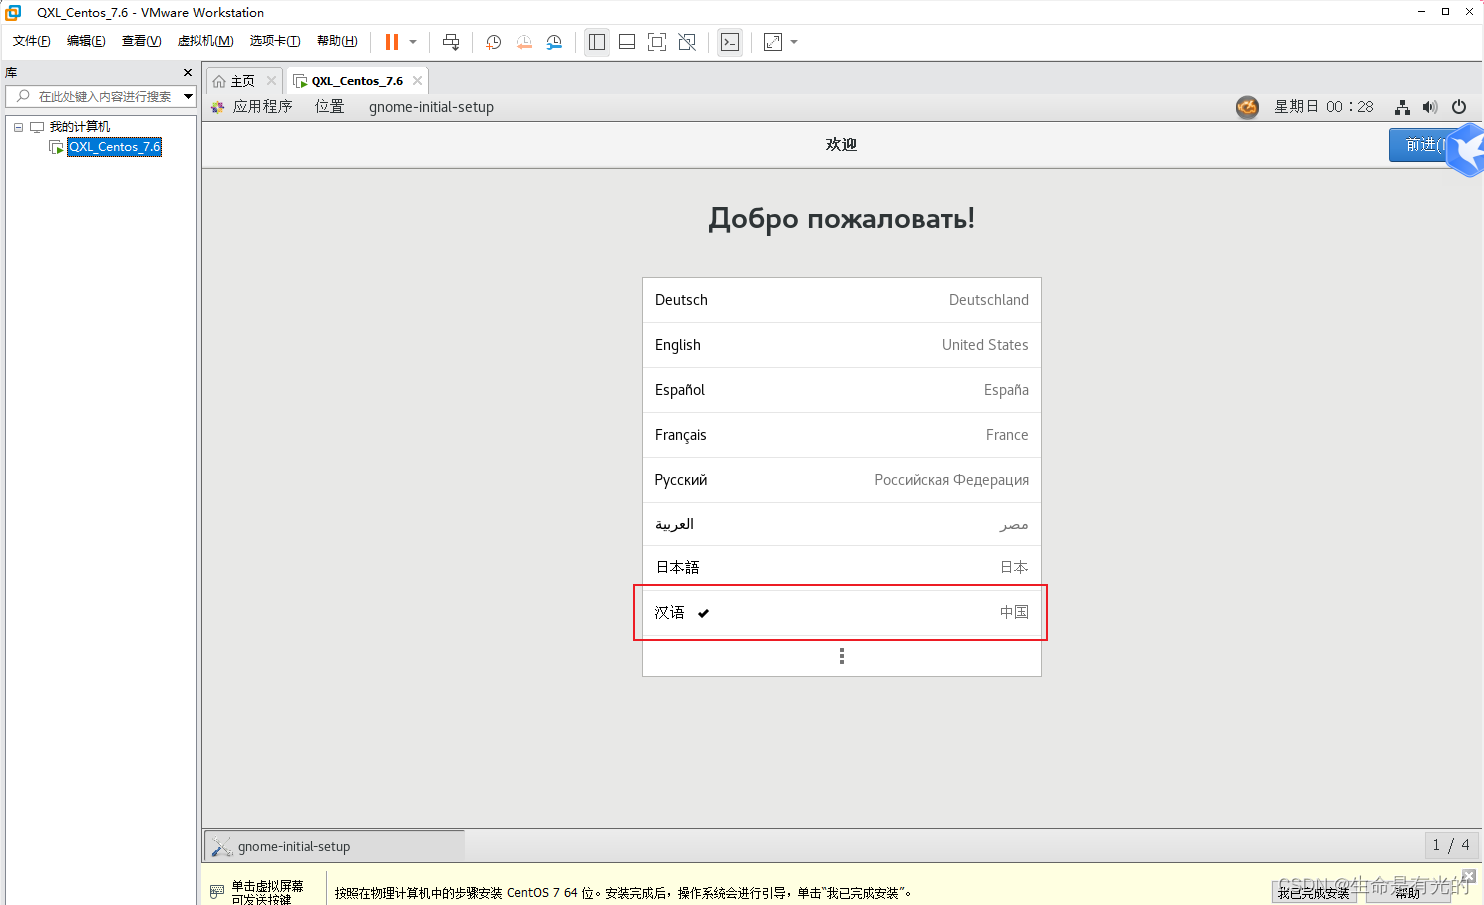The height and width of the screenshot is (905, 1484).
Task: Click the volume speaker icon
Action: click(1430, 107)
